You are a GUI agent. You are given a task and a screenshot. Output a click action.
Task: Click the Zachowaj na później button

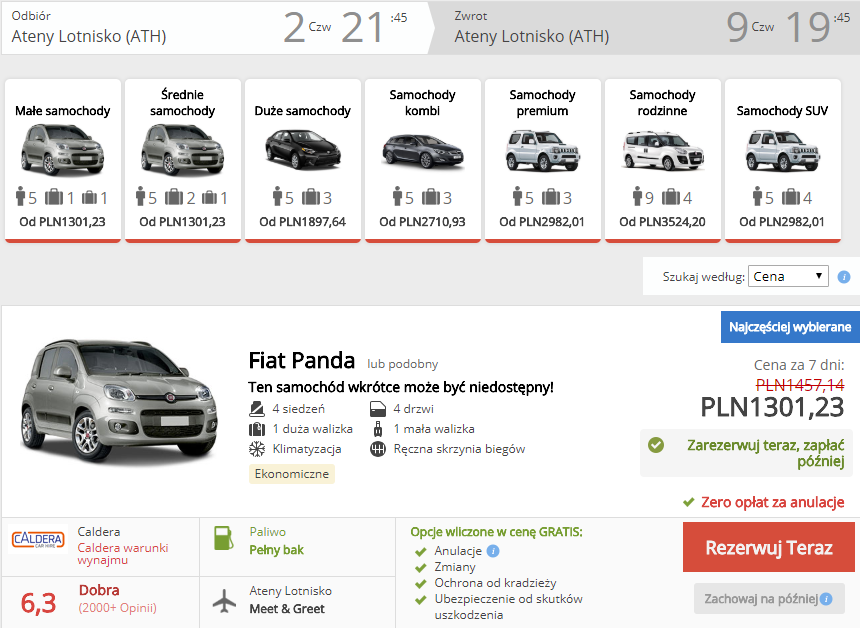pos(769,598)
